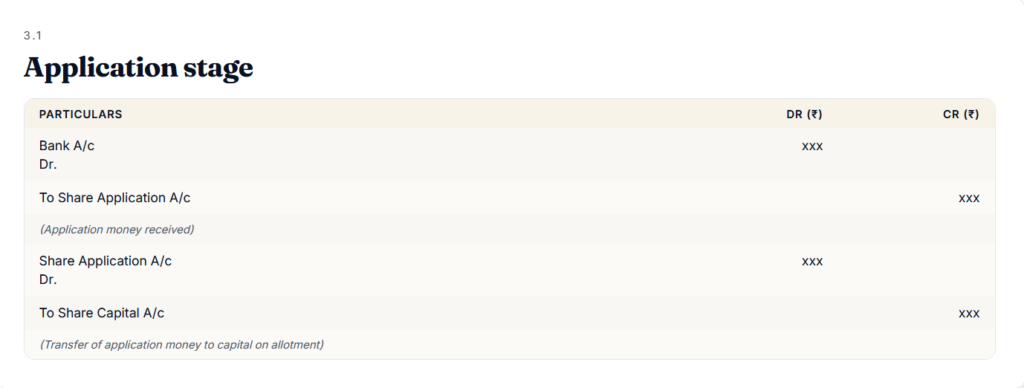Screen dimensions: 1024x388
Task: Select the Share Application A/c Dr. entry
Action: [105, 270]
